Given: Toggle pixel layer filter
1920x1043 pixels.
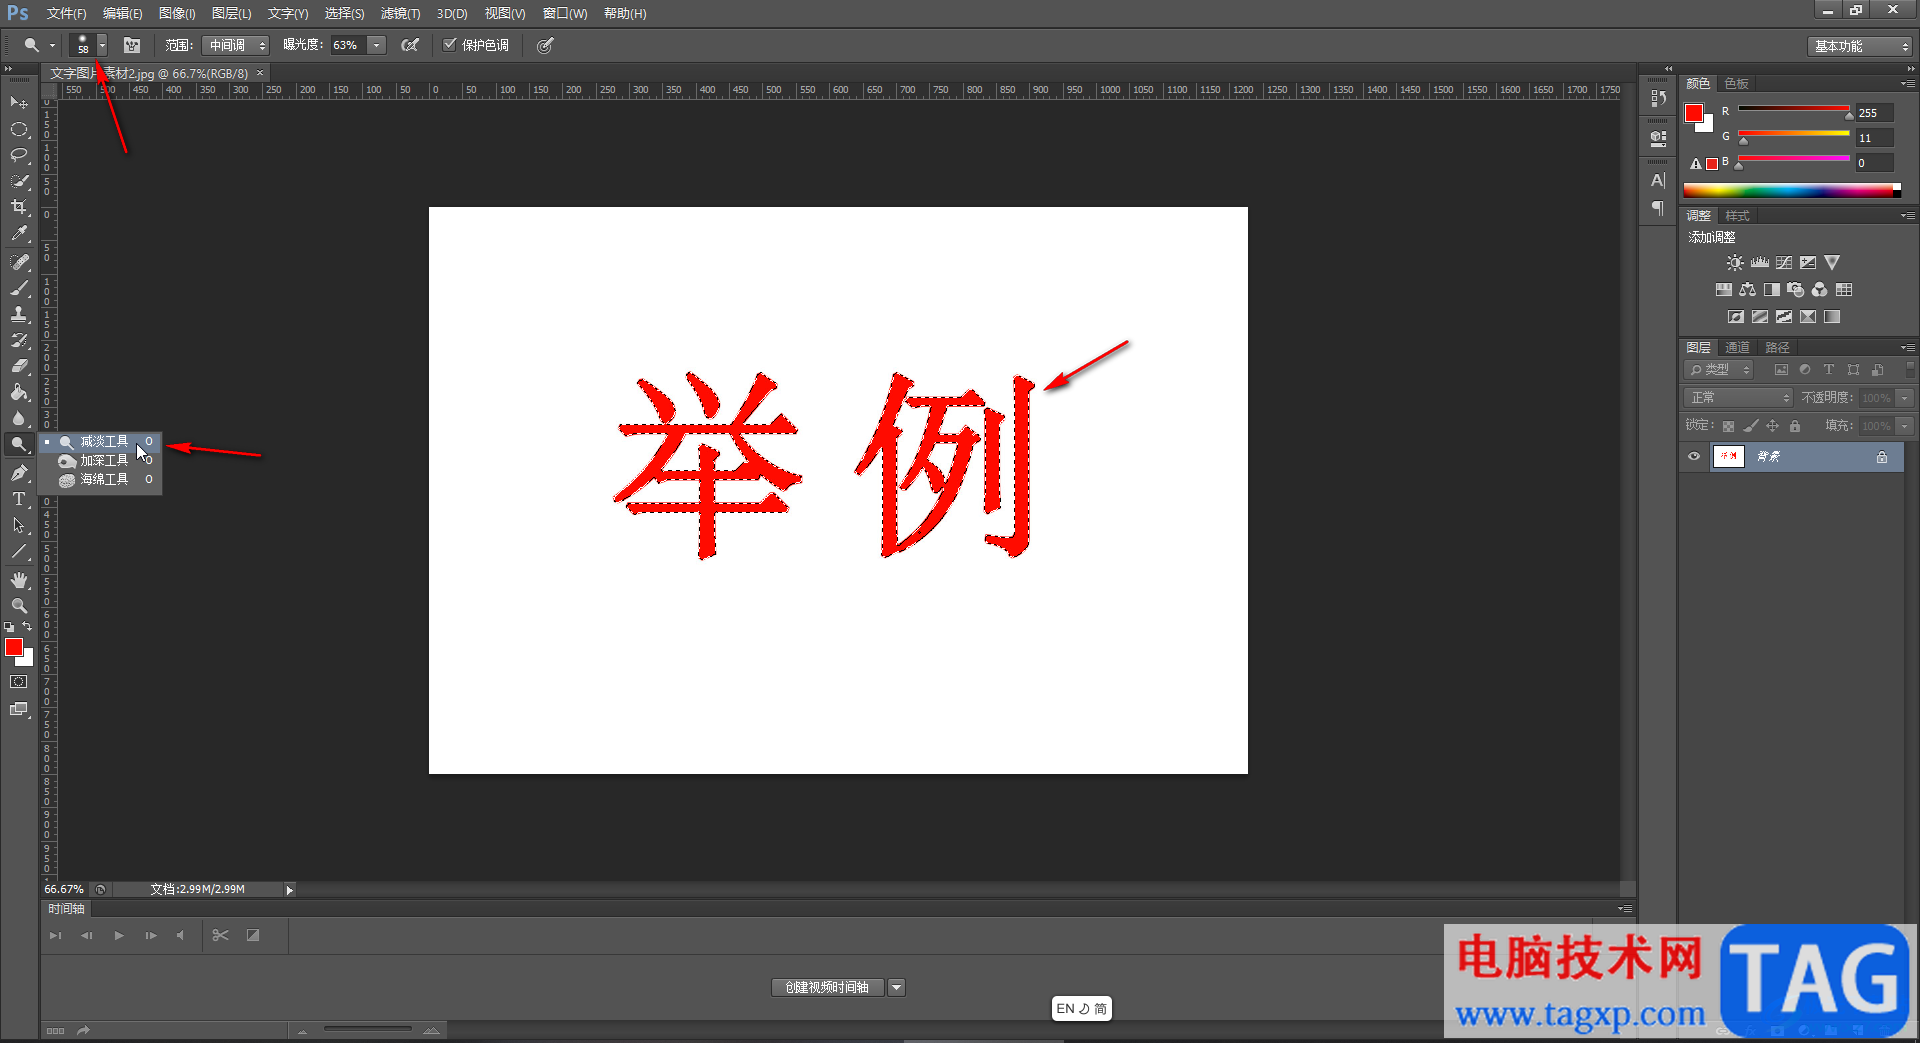Looking at the screenshot, I should click(x=1781, y=370).
